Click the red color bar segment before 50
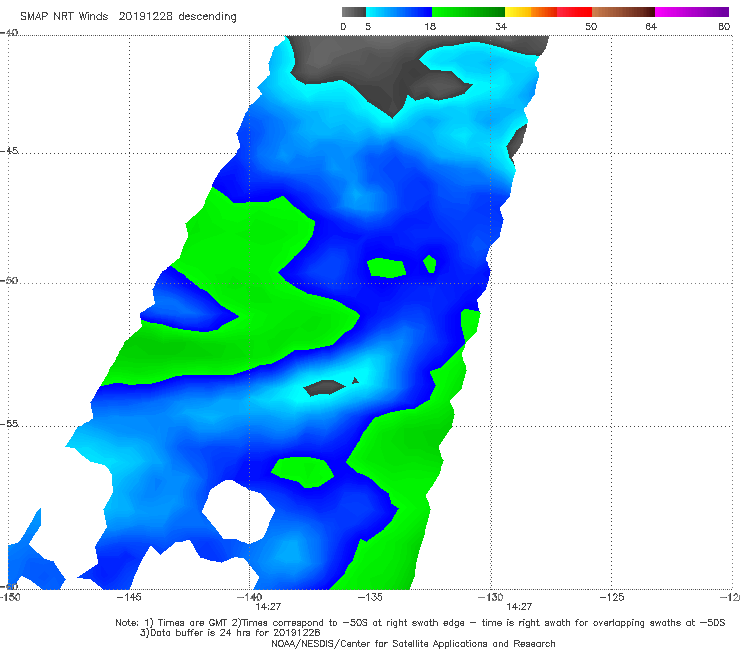 pyautogui.click(x=574, y=12)
